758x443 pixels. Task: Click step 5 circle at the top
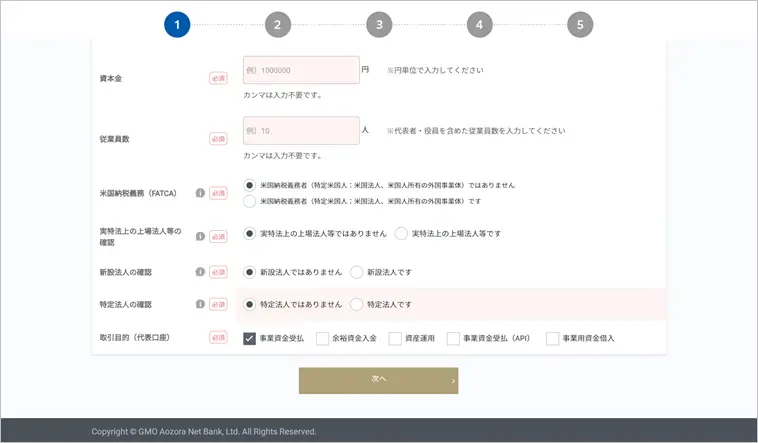pyautogui.click(x=580, y=25)
